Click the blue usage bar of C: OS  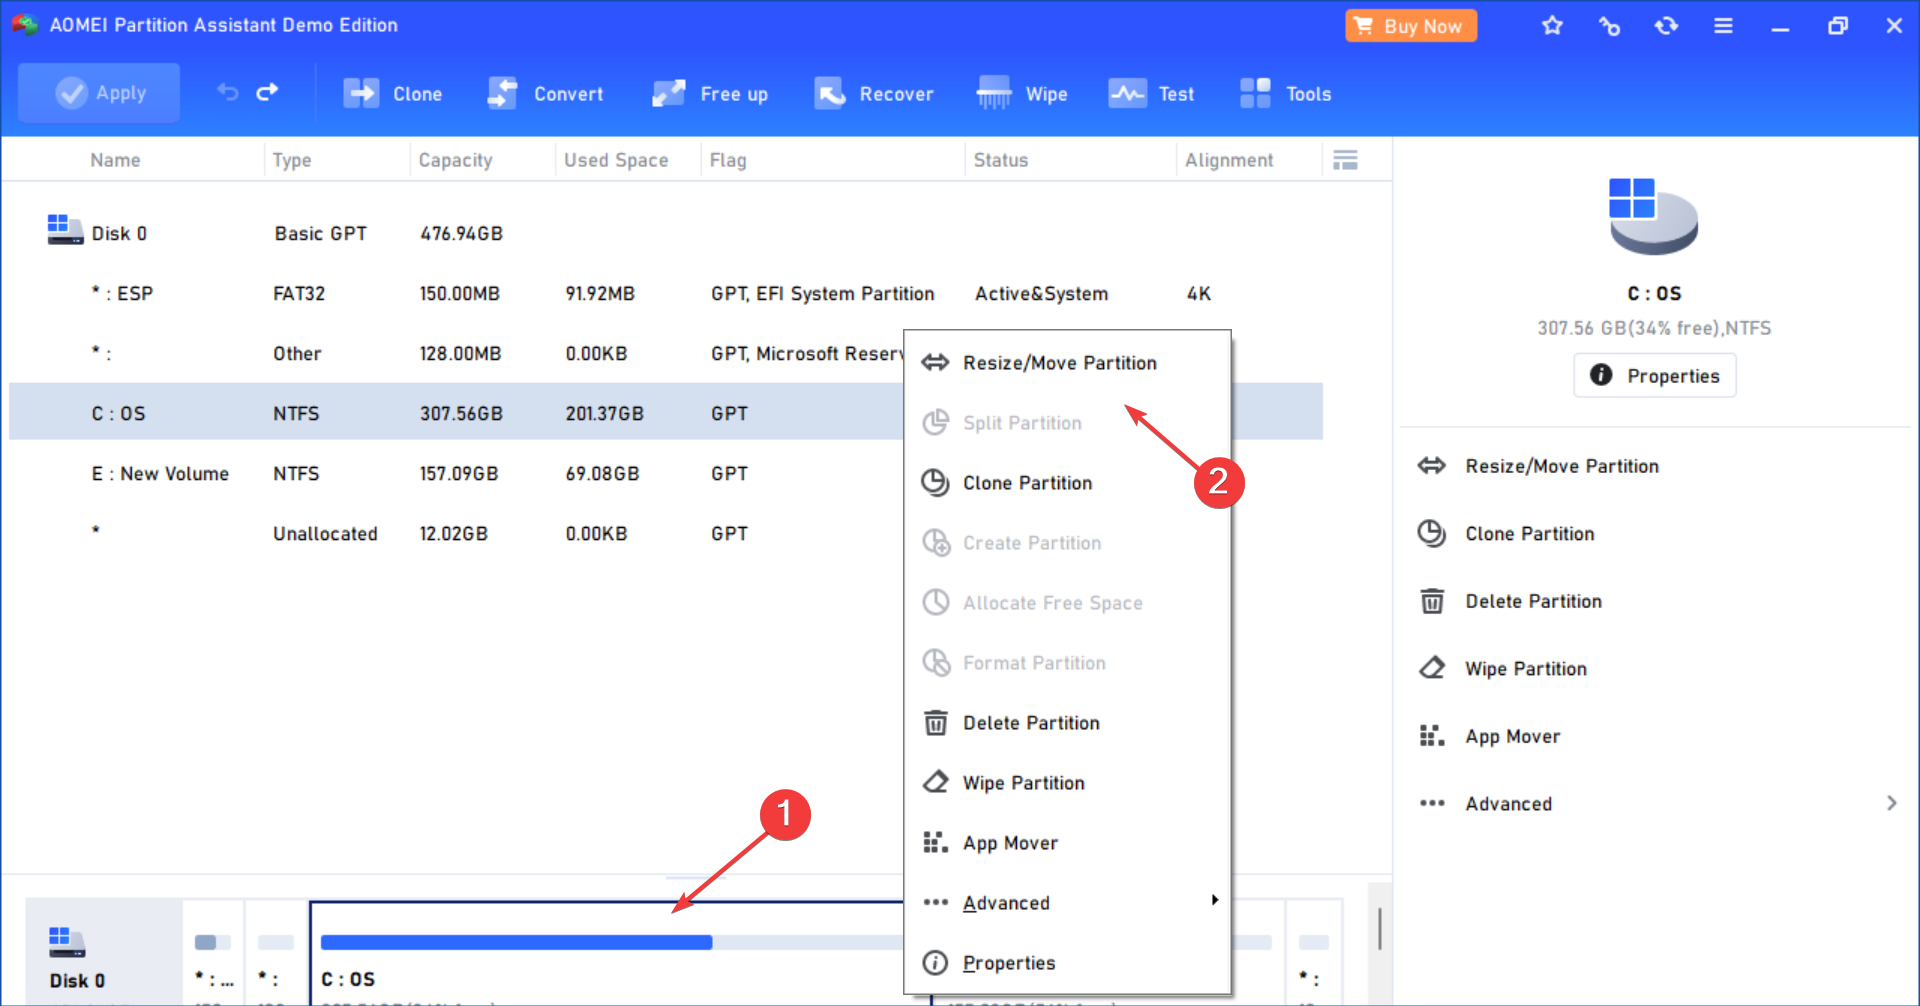click(x=515, y=941)
